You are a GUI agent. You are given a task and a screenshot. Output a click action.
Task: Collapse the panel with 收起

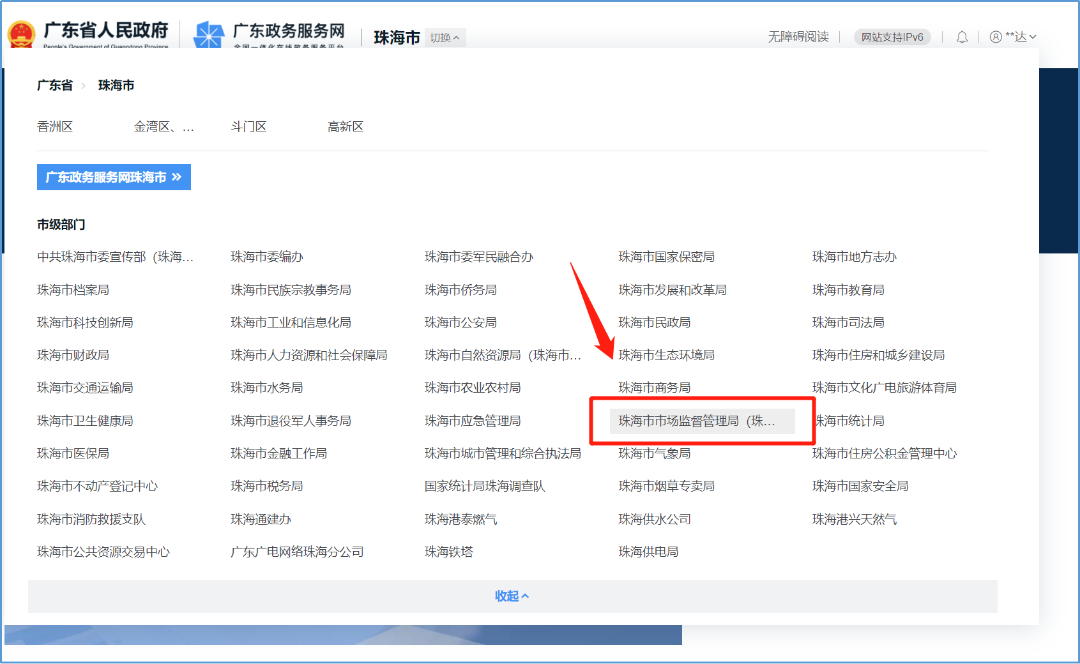click(x=512, y=596)
